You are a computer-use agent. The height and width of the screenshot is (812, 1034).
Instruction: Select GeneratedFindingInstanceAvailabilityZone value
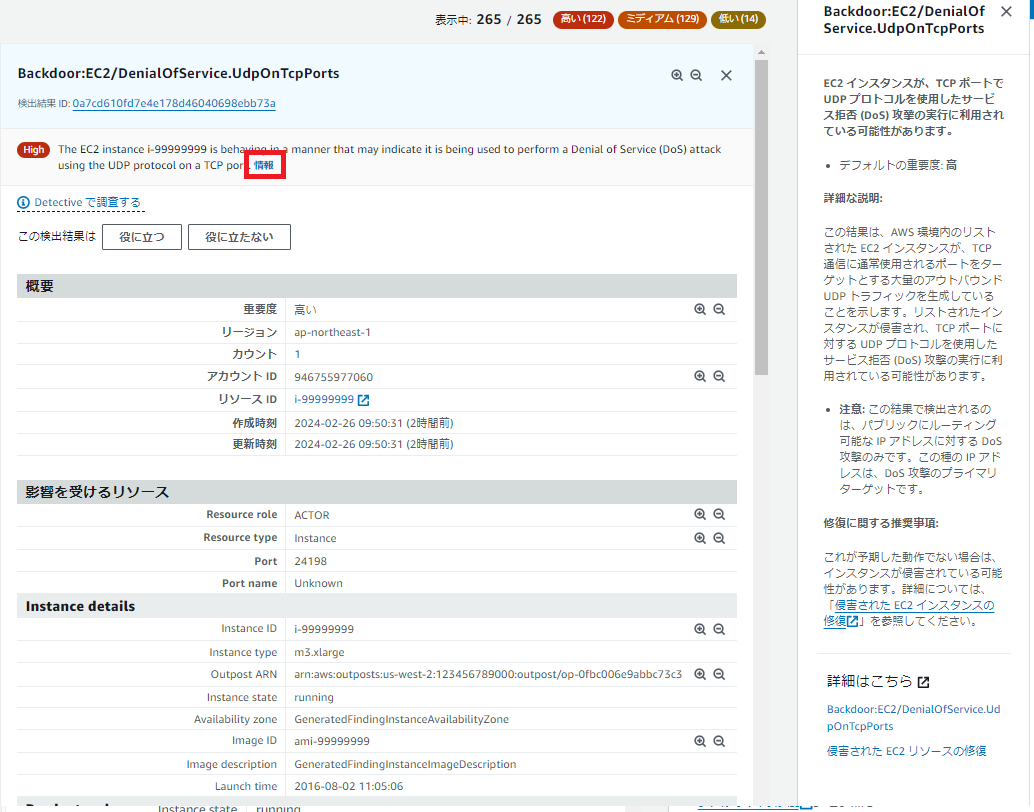pos(402,720)
